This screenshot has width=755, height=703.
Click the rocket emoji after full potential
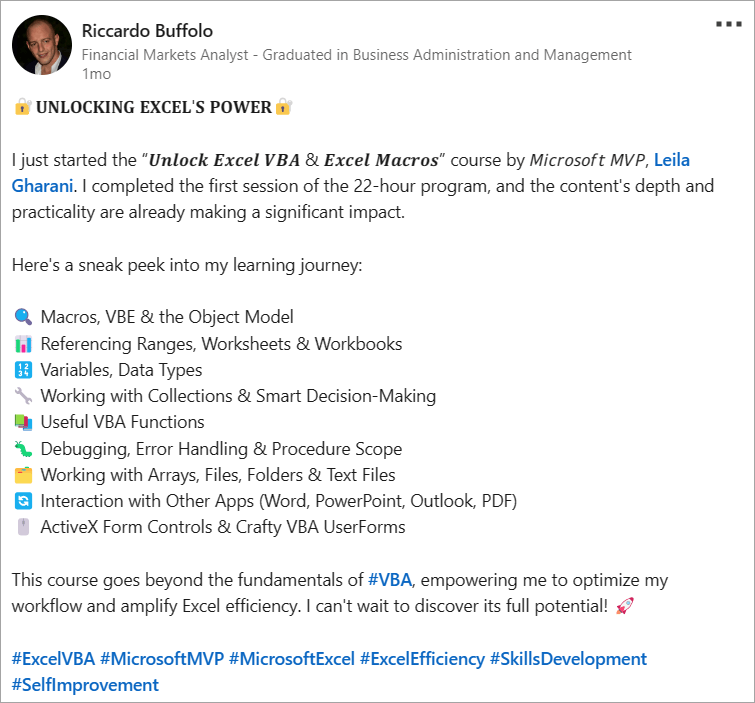click(x=625, y=606)
